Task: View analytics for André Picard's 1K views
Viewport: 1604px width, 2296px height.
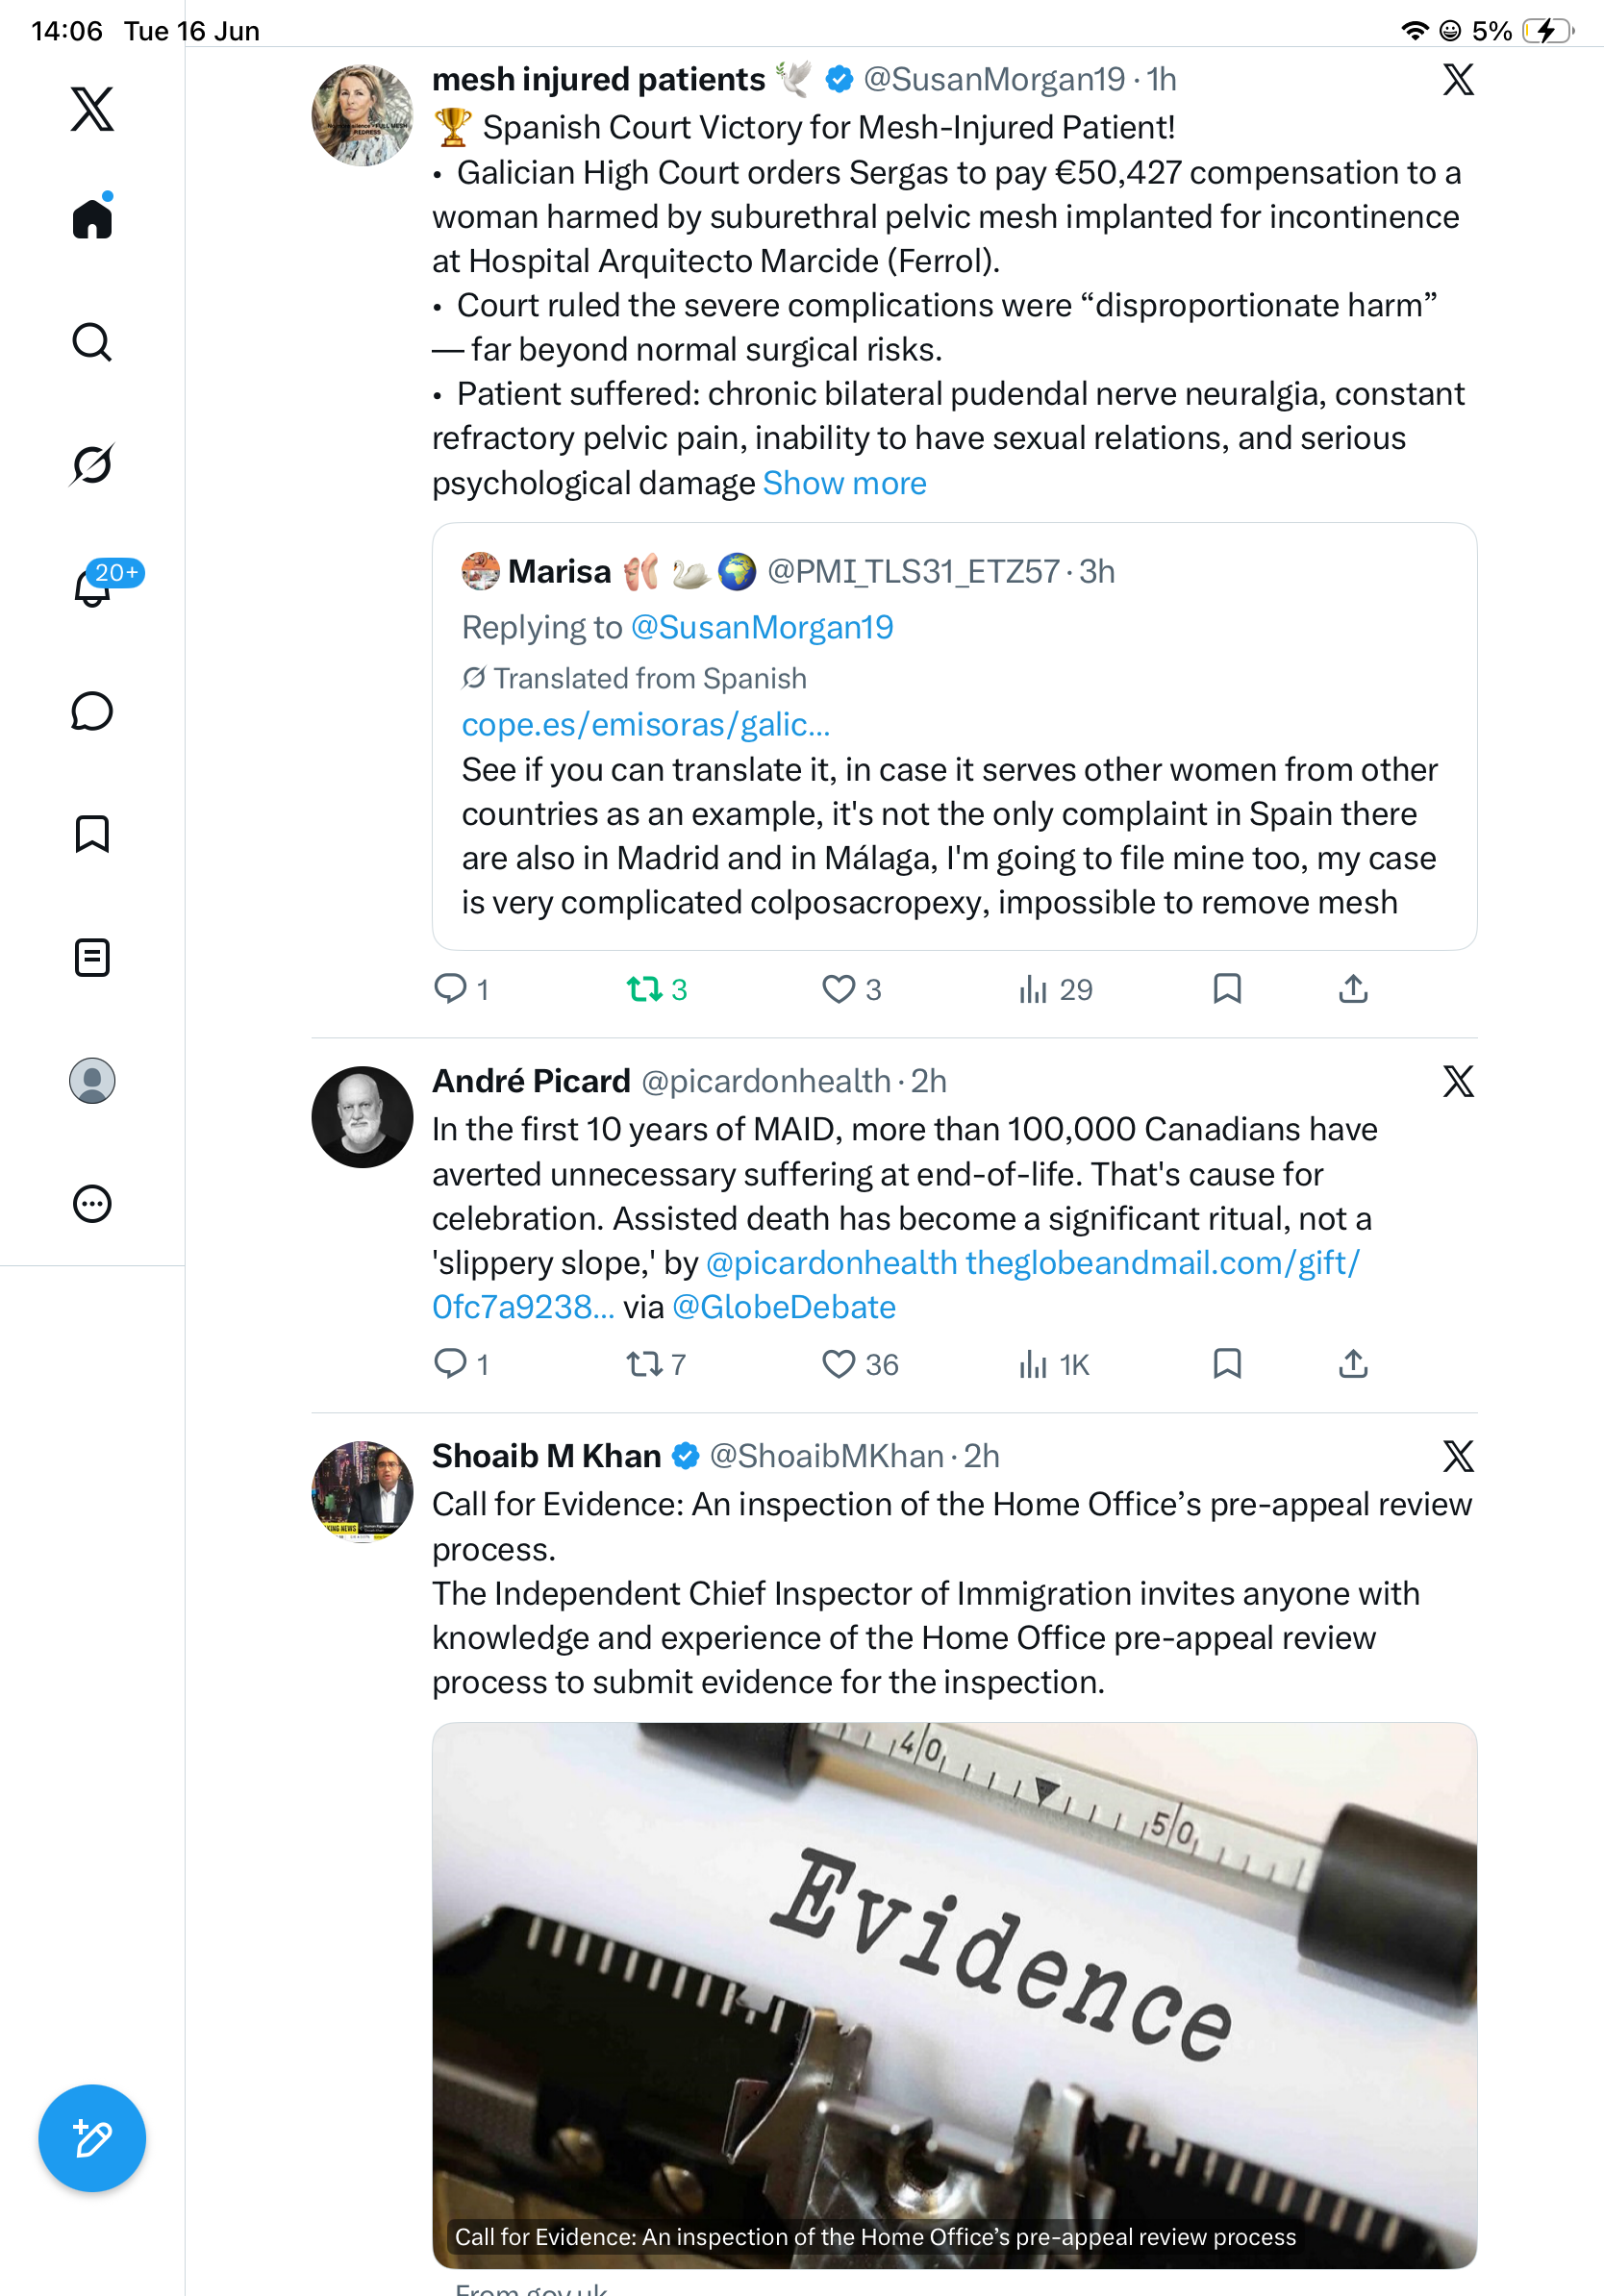Action: pyautogui.click(x=1053, y=1364)
